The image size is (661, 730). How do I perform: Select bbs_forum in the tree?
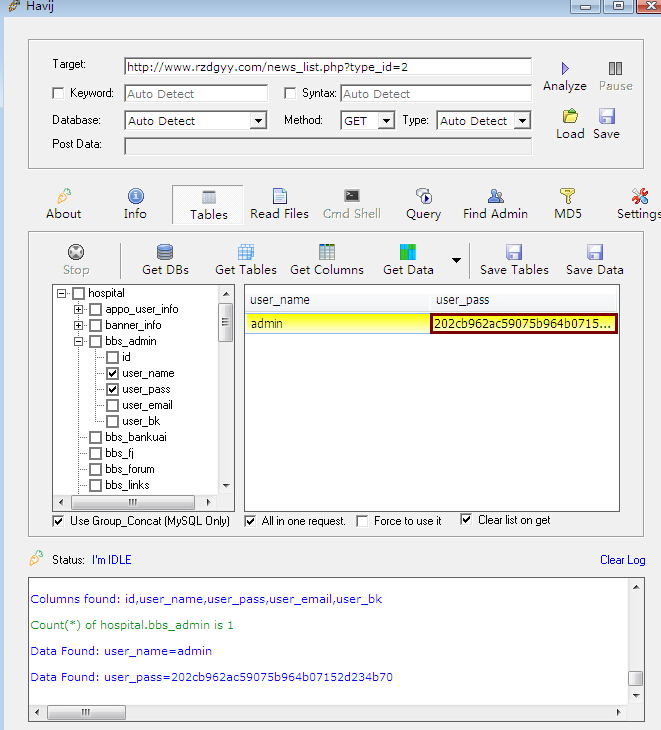129,469
